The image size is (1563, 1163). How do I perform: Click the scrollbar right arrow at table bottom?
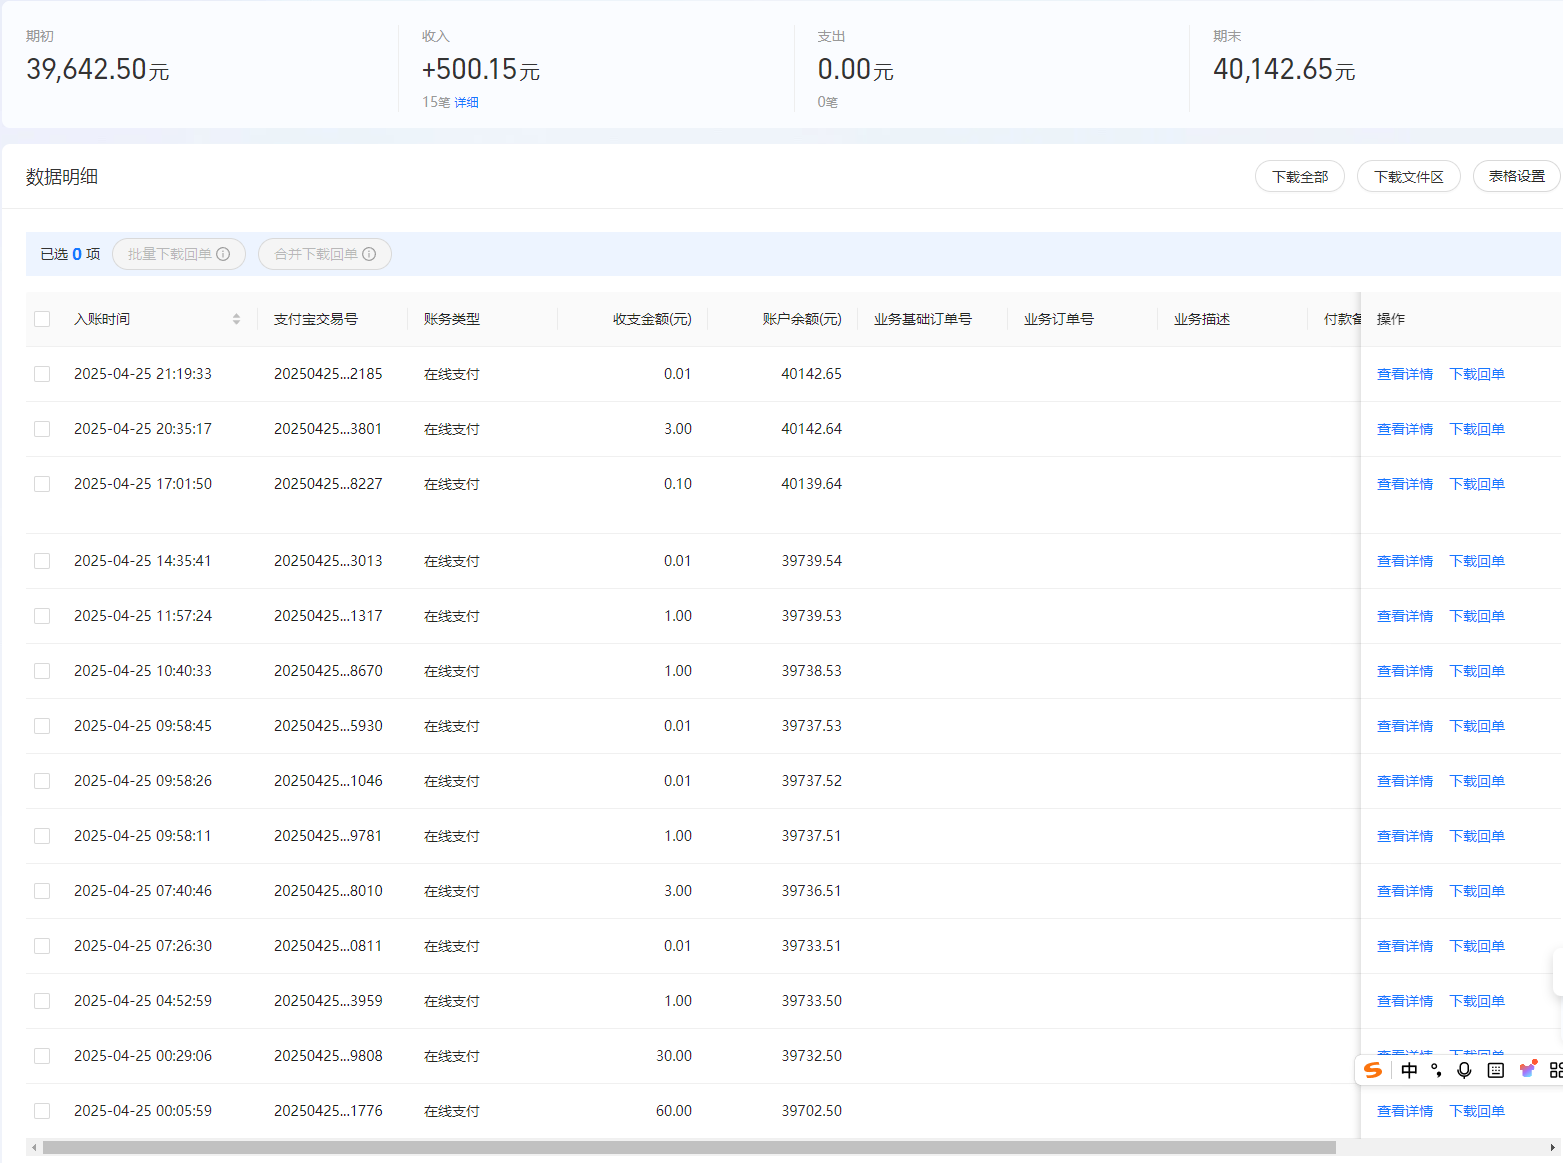pos(1553,1147)
